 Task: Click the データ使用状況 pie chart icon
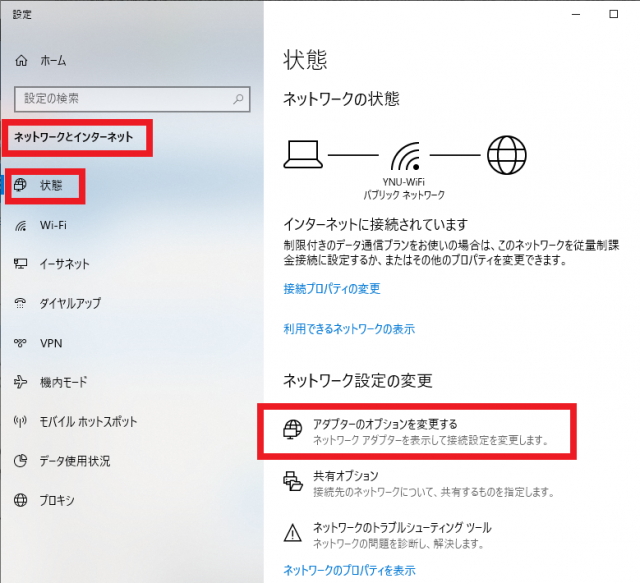[x=20, y=461]
